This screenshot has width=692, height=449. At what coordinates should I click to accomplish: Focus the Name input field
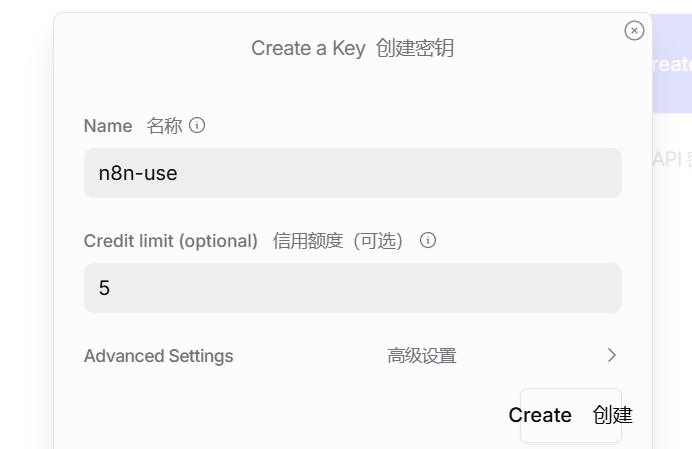click(352, 173)
